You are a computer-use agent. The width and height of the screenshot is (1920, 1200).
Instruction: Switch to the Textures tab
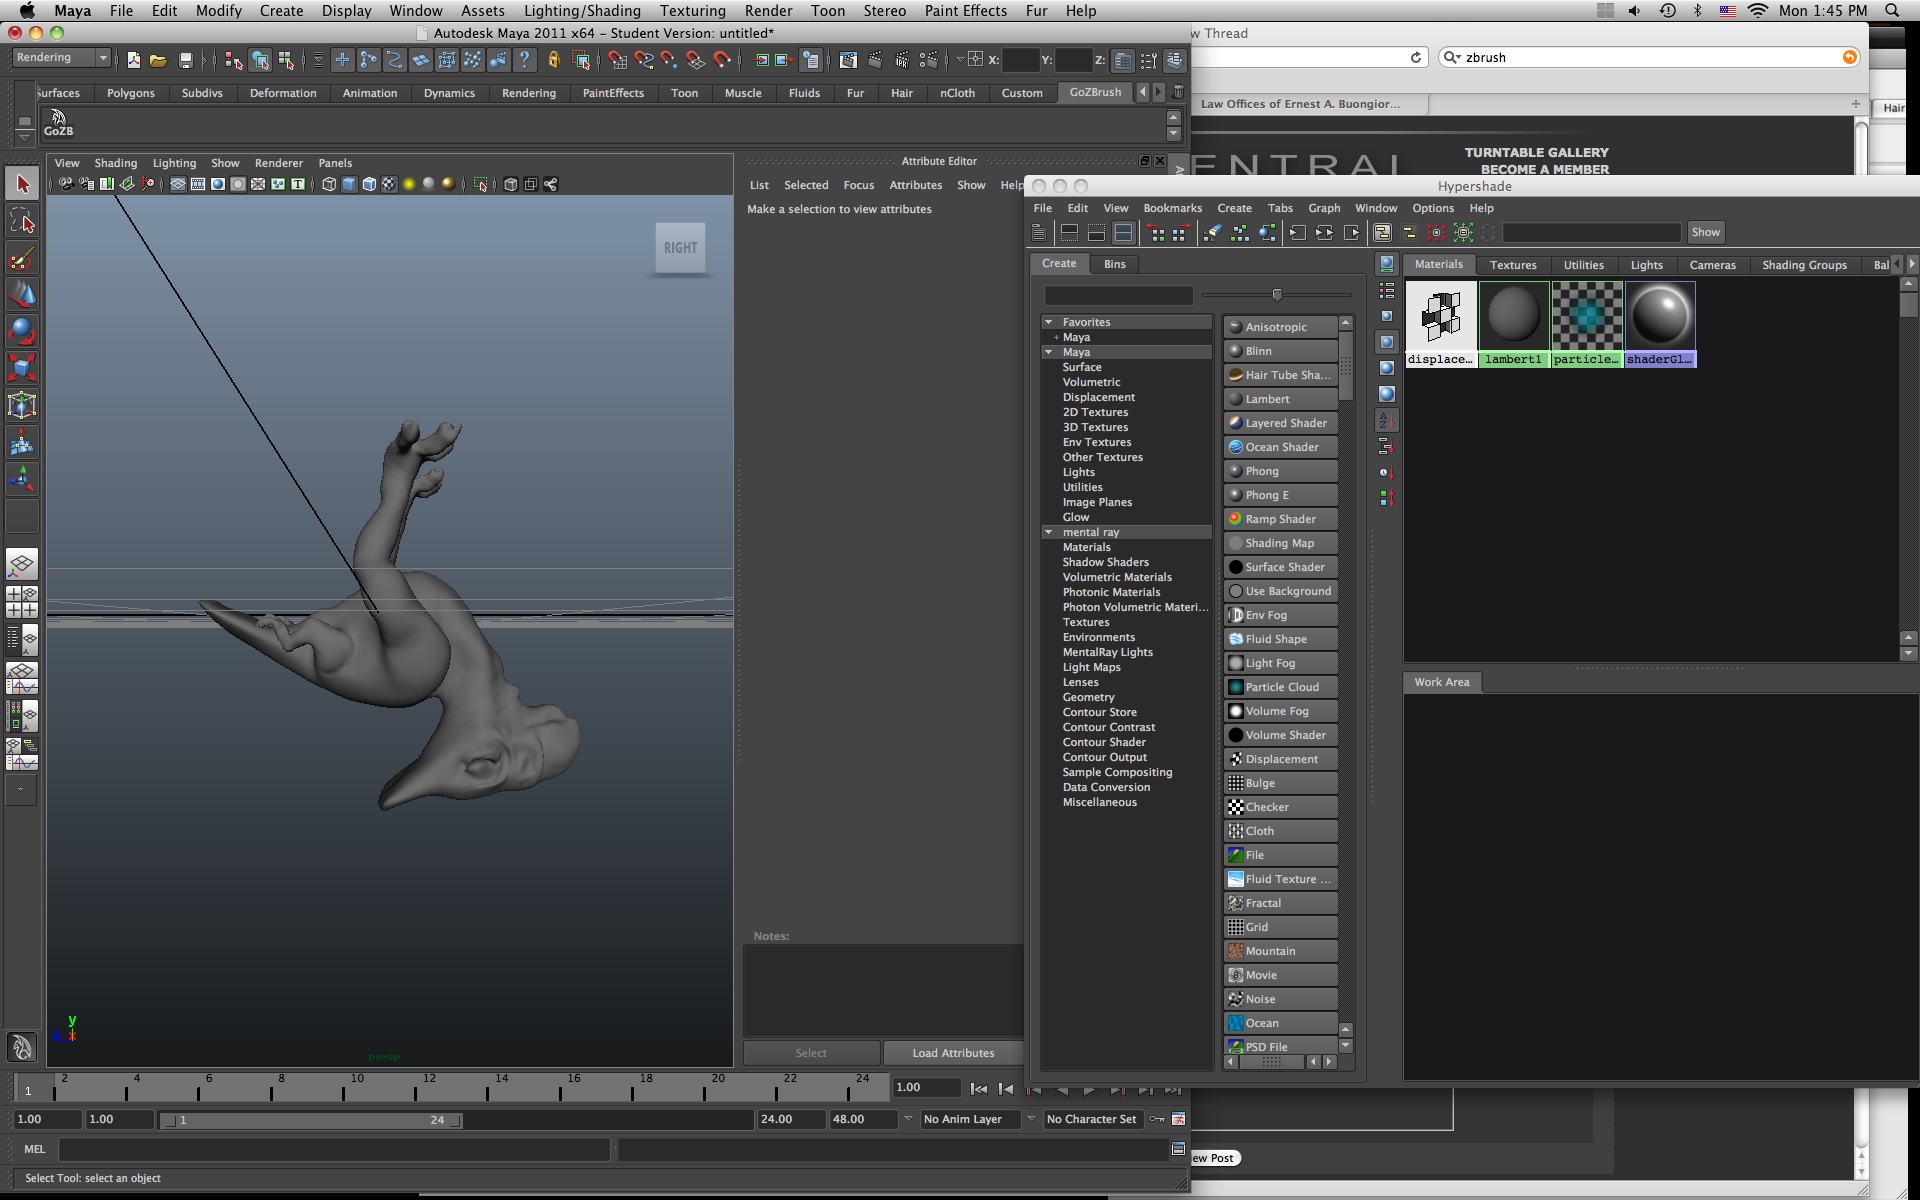(1512, 265)
